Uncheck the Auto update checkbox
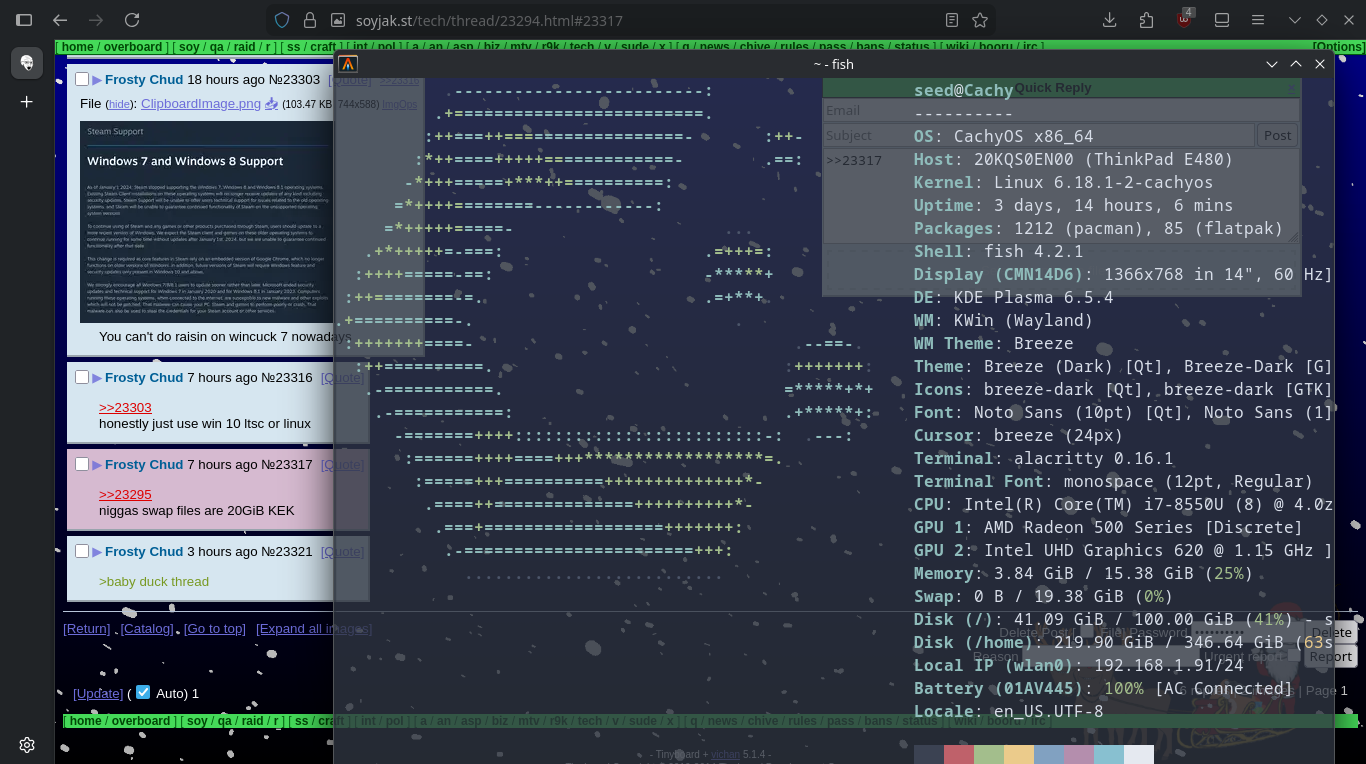The image size is (1366, 764). pyautogui.click(x=143, y=693)
